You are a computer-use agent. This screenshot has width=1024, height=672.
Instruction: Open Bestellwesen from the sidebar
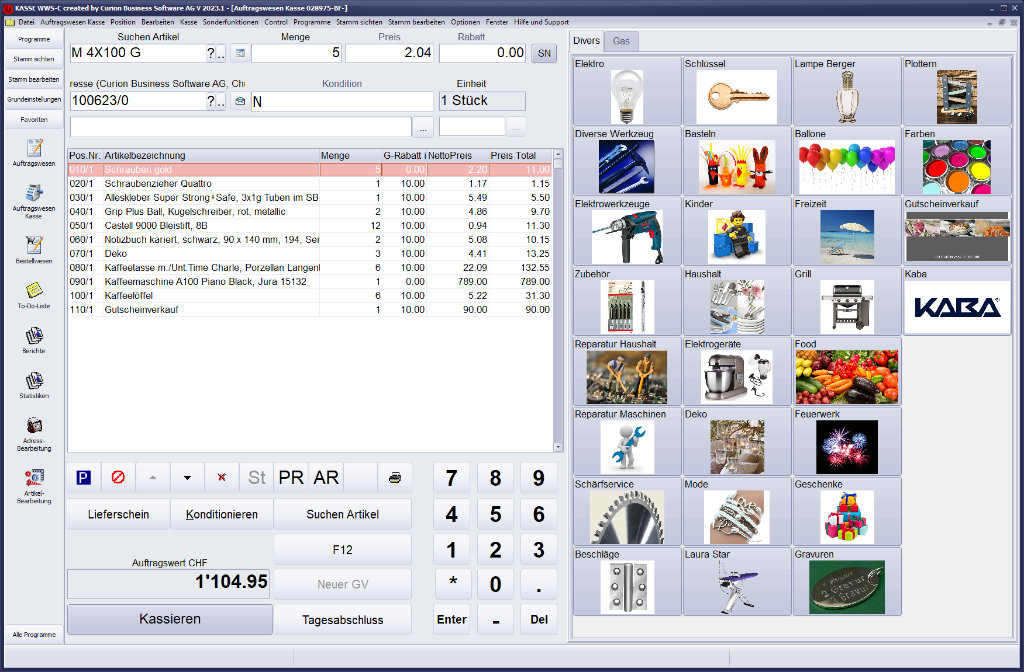pos(34,249)
